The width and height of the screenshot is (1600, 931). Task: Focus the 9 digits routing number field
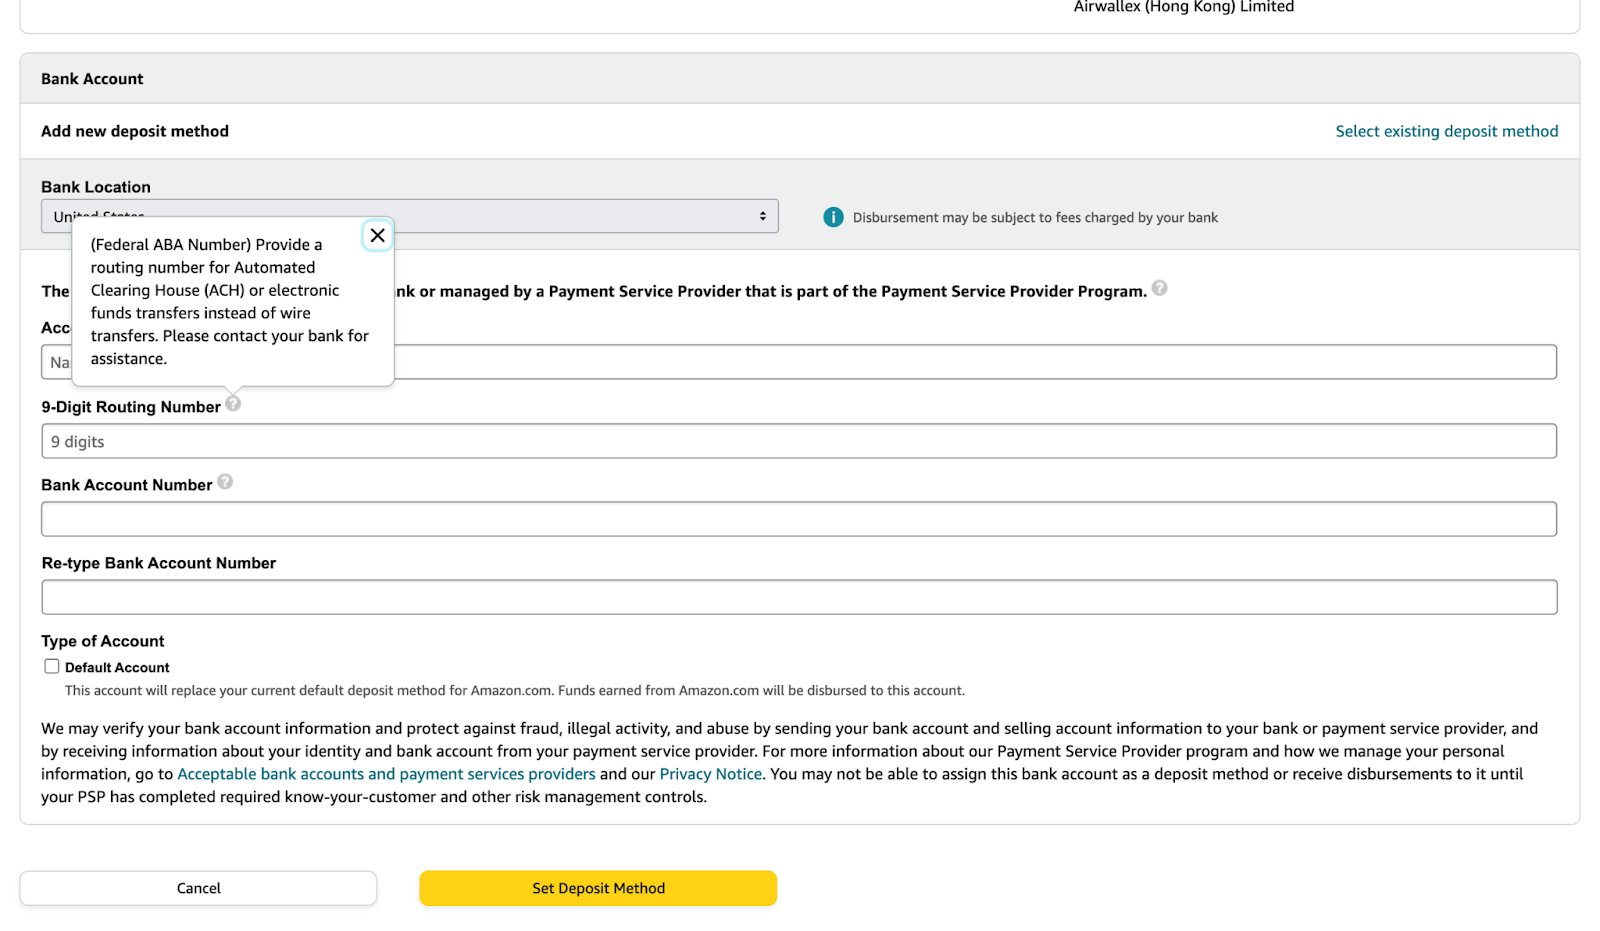pyautogui.click(x=798, y=442)
